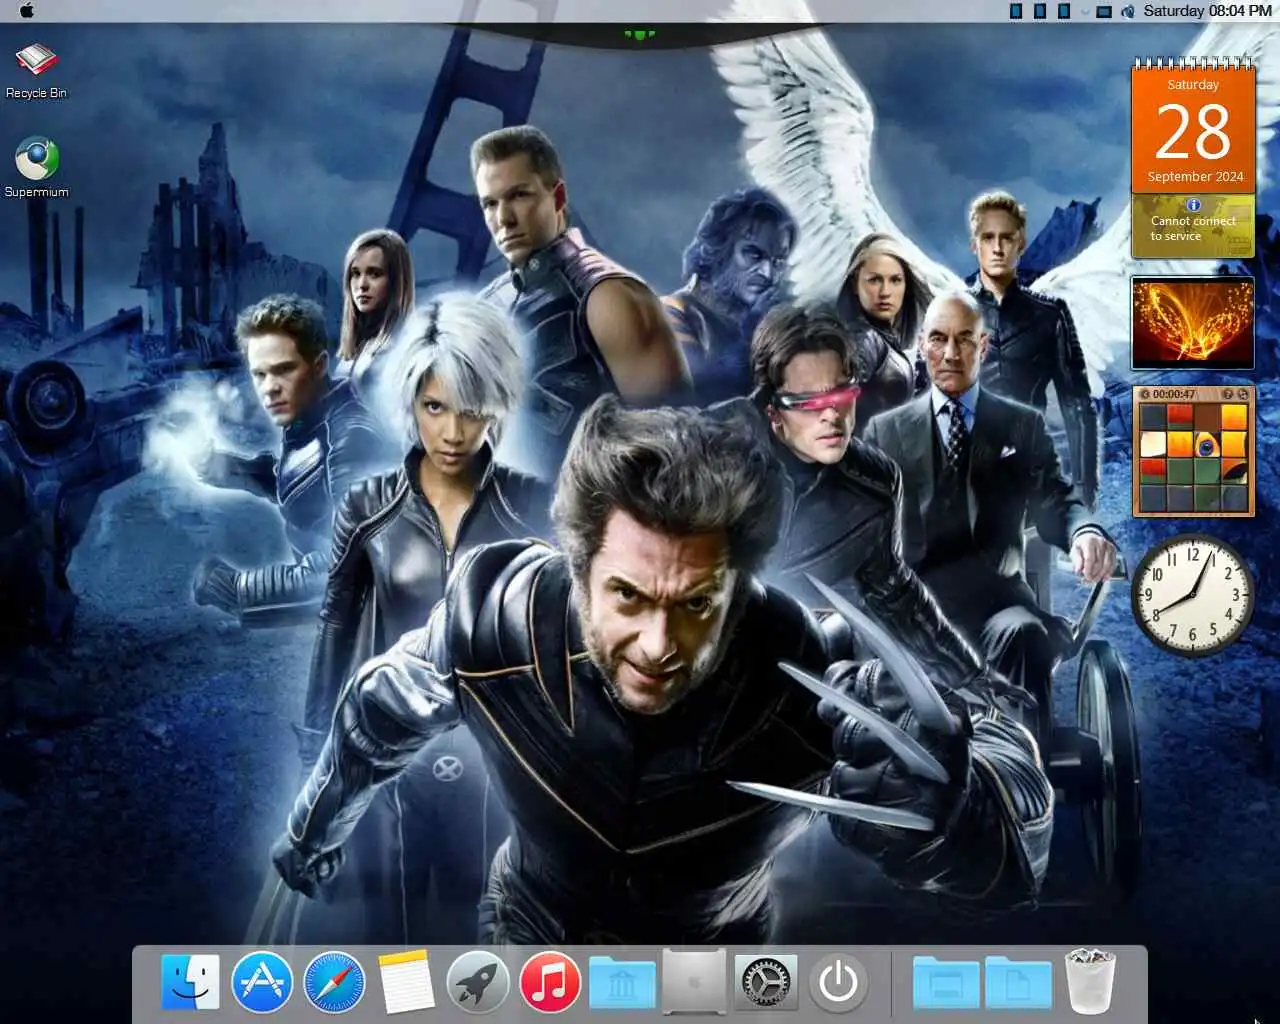1280x1024 pixels.
Task: Click the green drawer indicator at top
Action: coord(640,35)
